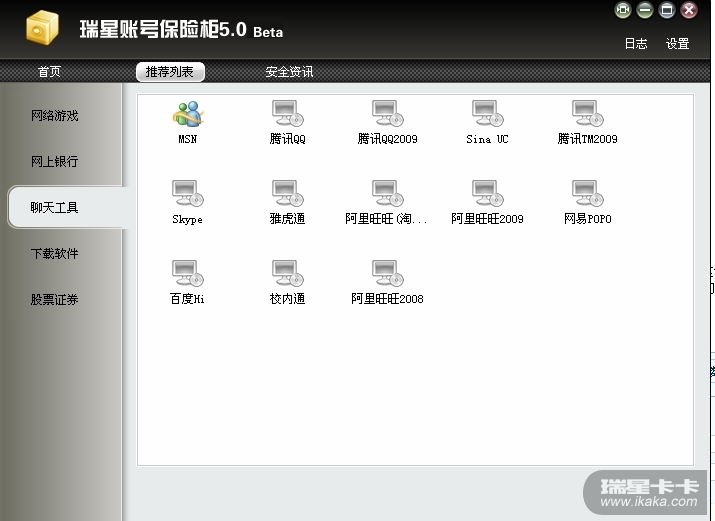
Task: Maximize the account safe window
Action: tap(667, 10)
